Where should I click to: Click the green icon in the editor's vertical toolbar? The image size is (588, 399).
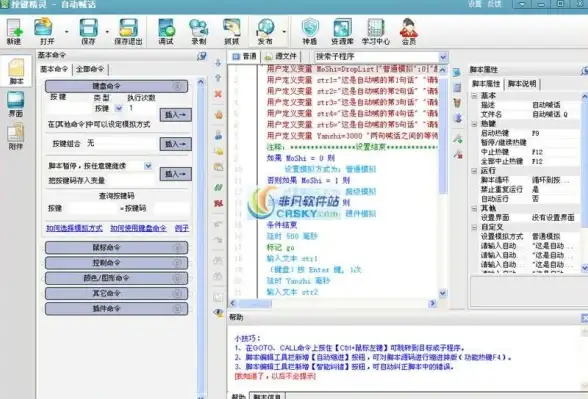click(x=218, y=187)
